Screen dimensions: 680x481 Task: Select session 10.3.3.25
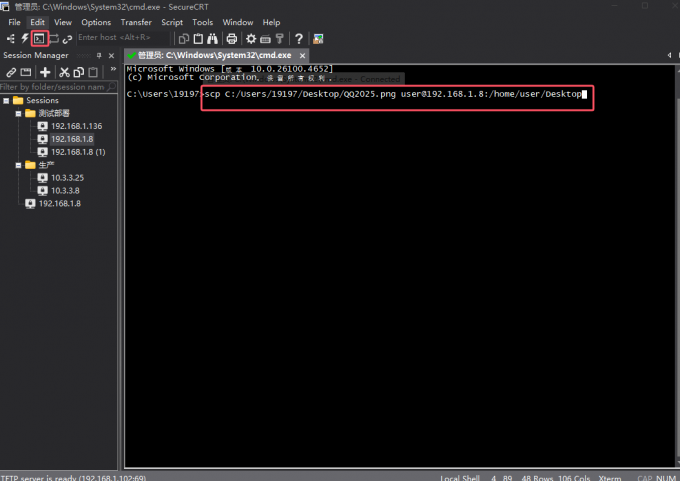[67, 178]
